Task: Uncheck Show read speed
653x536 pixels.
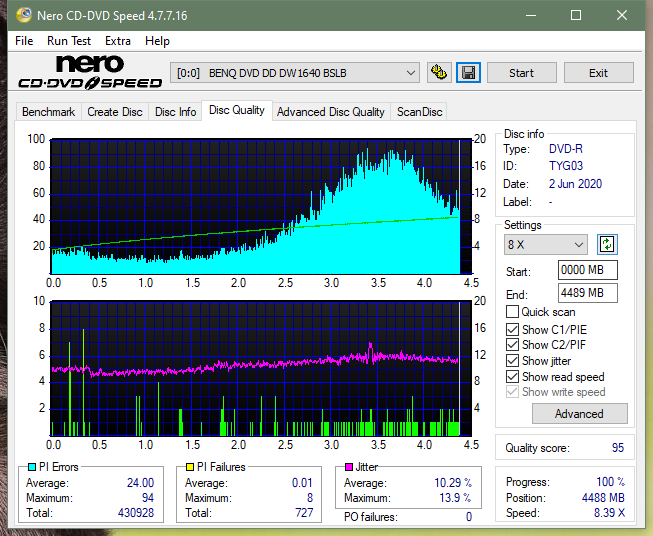Action: pyautogui.click(x=512, y=376)
